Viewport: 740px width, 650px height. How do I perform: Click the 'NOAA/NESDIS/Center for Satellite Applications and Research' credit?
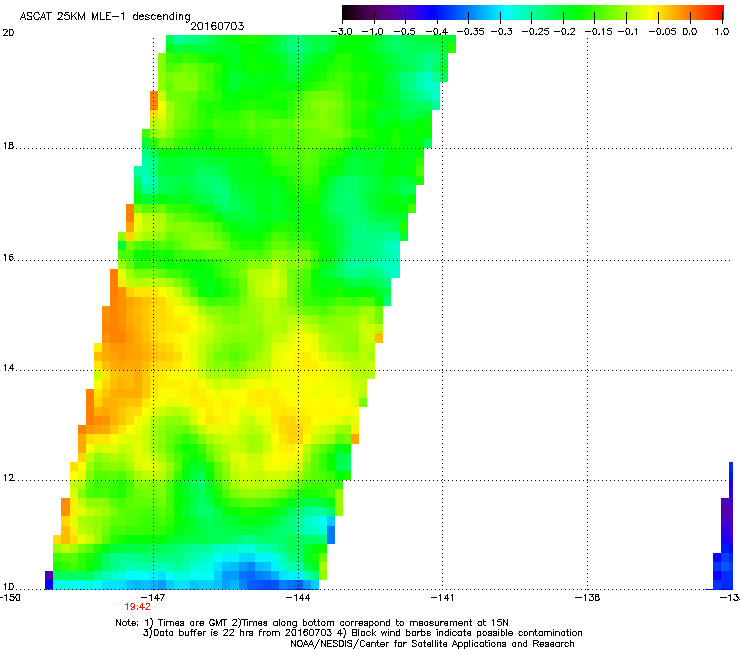click(x=432, y=644)
